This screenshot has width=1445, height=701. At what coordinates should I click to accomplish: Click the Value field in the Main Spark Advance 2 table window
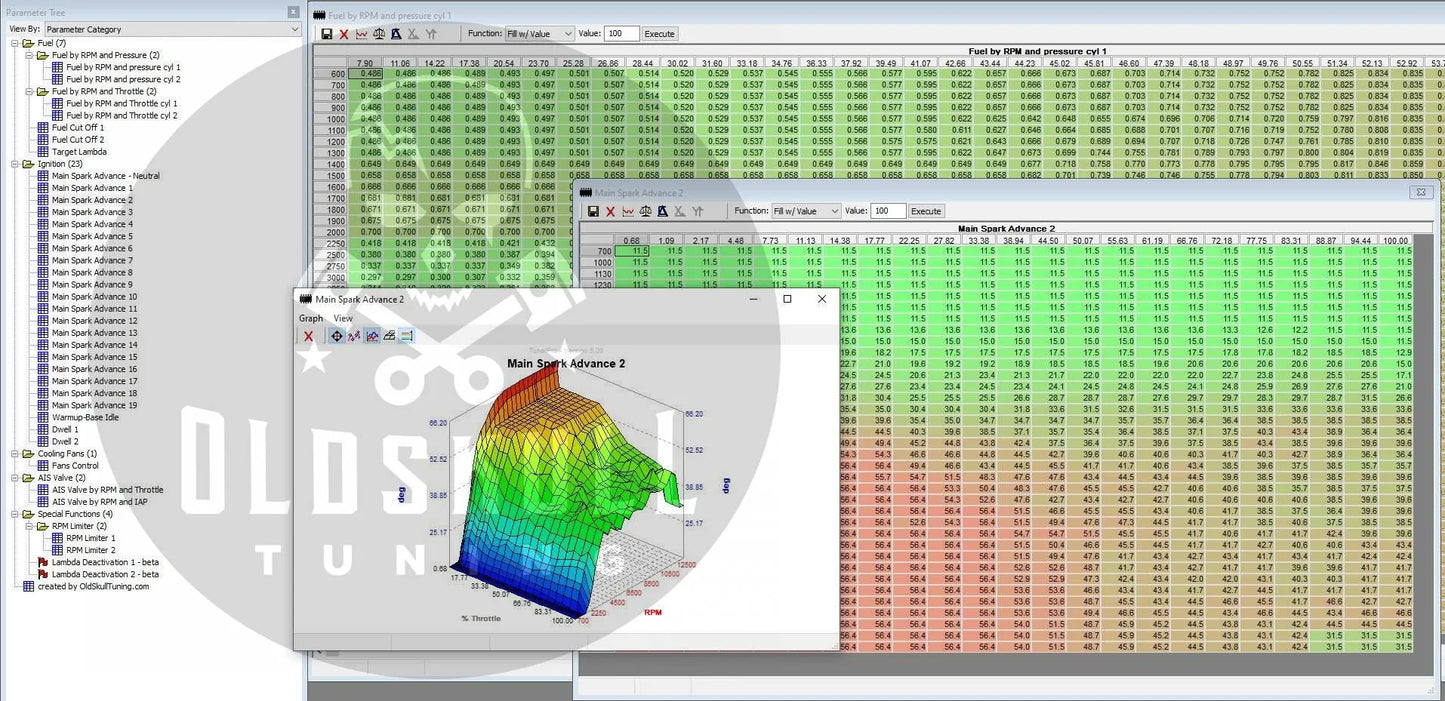[x=888, y=211]
